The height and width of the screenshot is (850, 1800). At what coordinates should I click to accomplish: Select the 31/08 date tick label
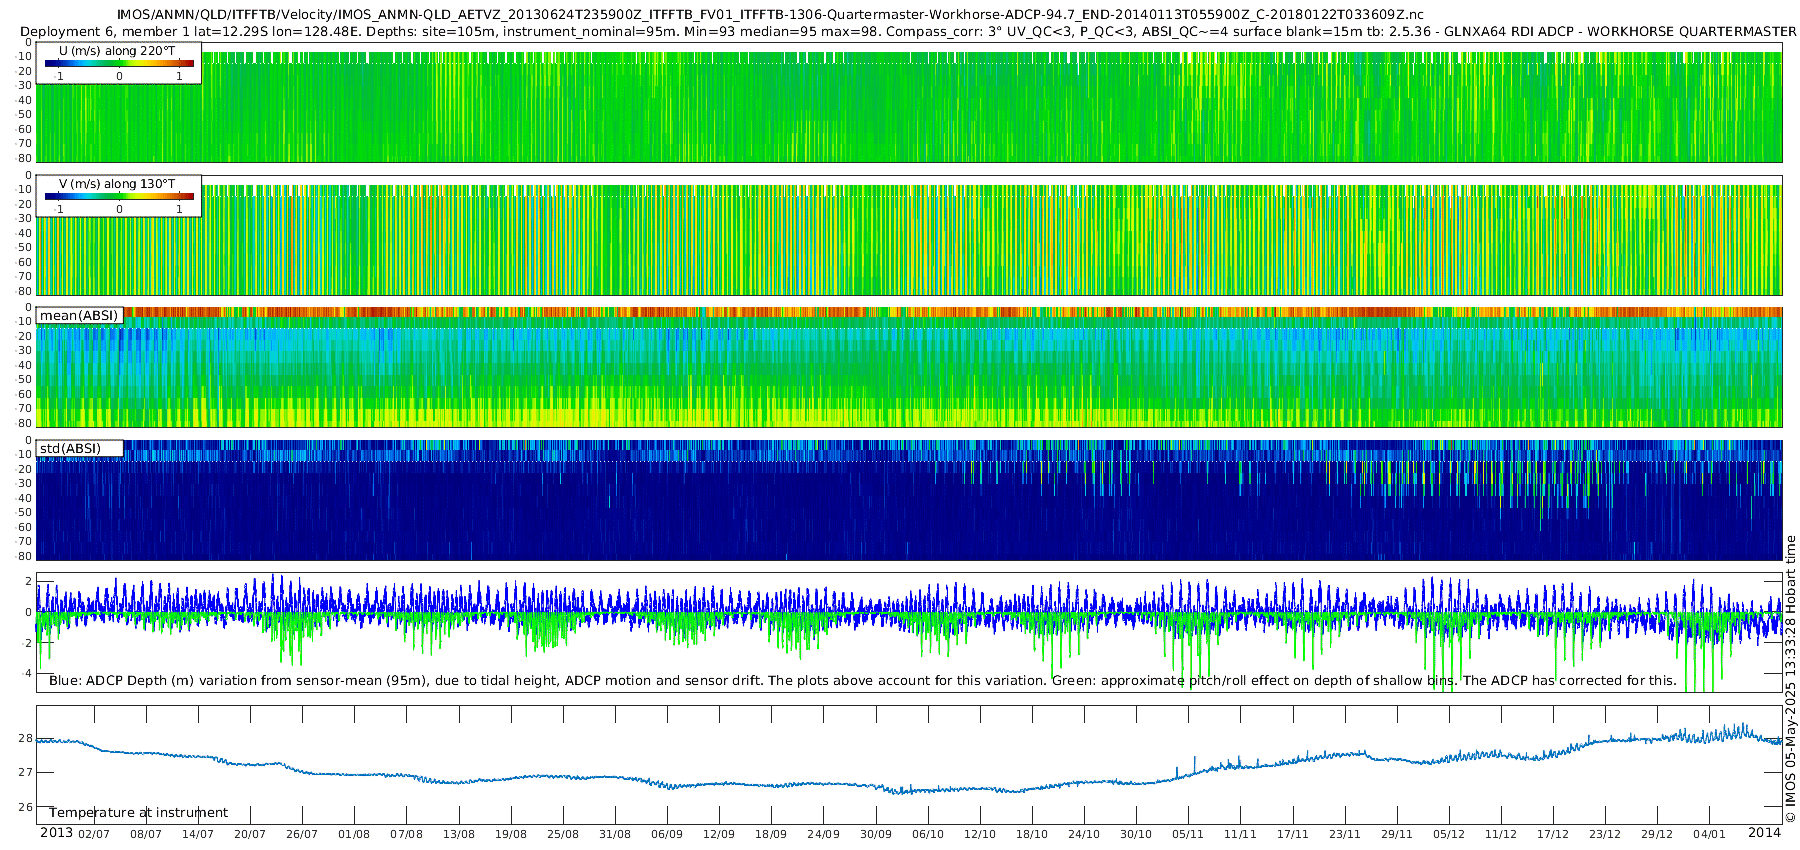[x=615, y=834]
